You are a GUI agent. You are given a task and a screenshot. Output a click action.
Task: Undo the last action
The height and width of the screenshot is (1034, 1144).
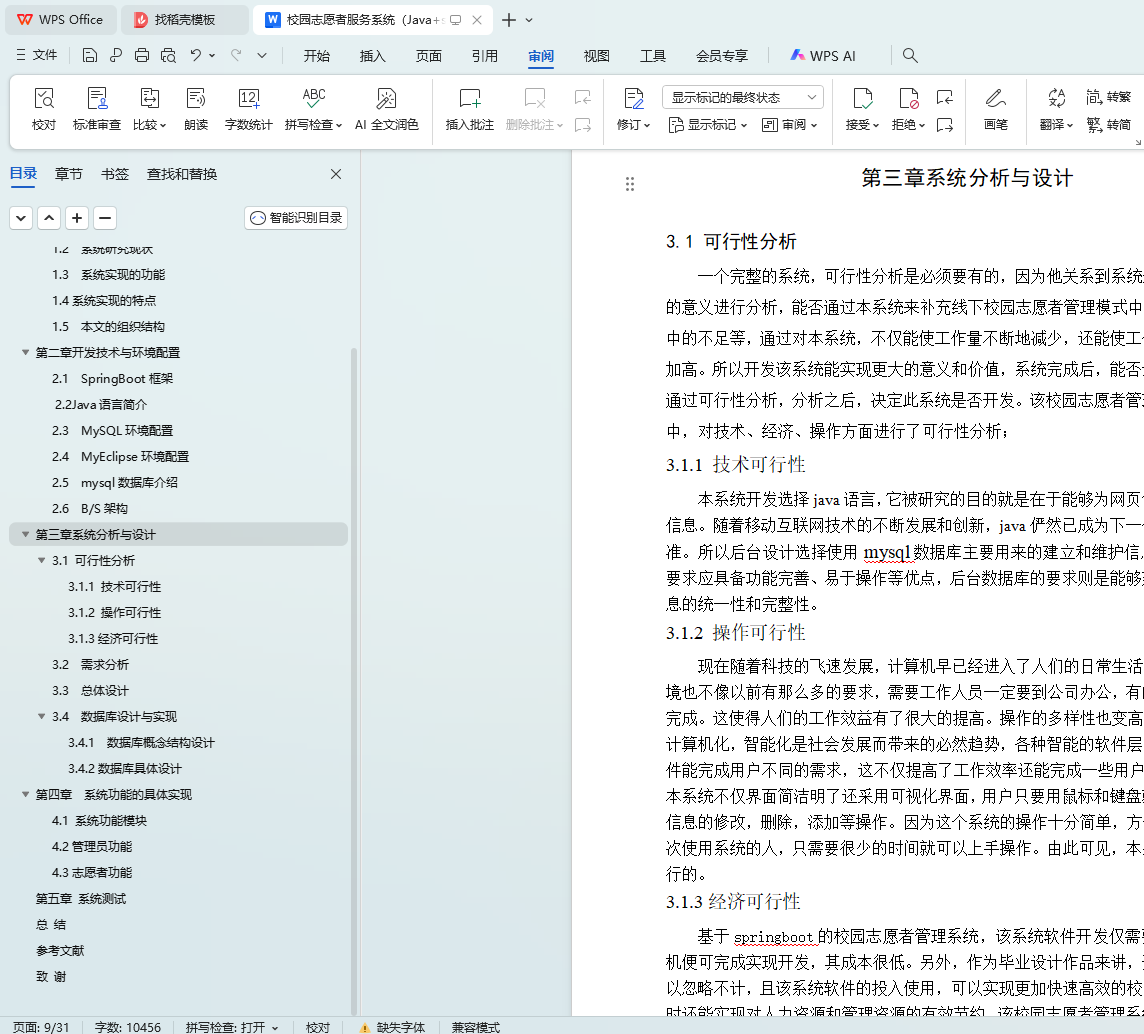(x=196, y=55)
